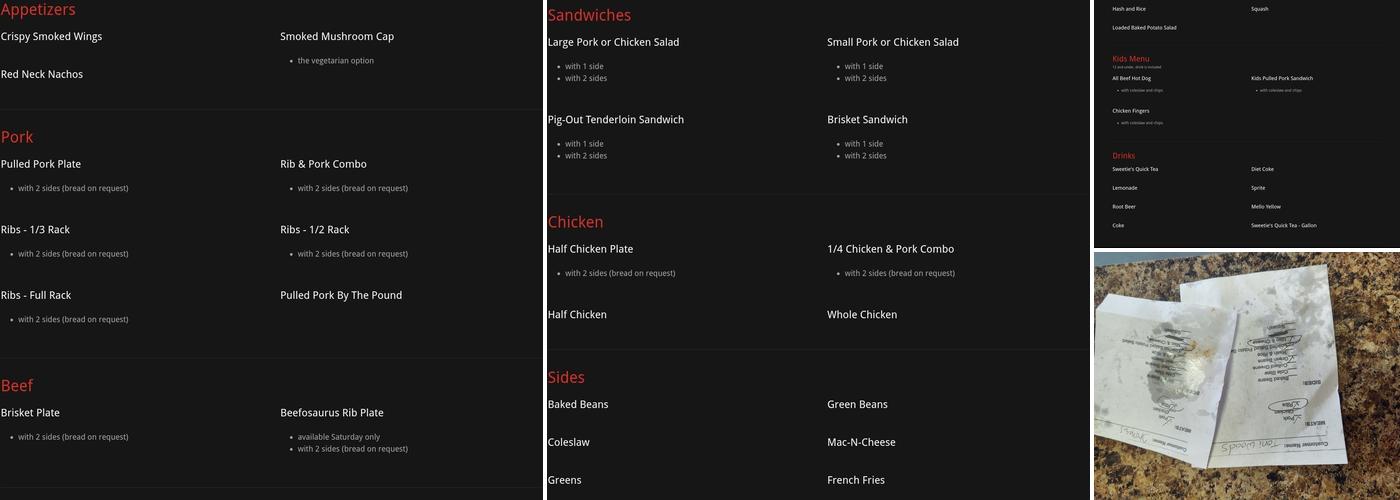Viewport: 1400px width, 500px height.
Task: Pick Ribs - Full Rack
Action: tap(36, 296)
